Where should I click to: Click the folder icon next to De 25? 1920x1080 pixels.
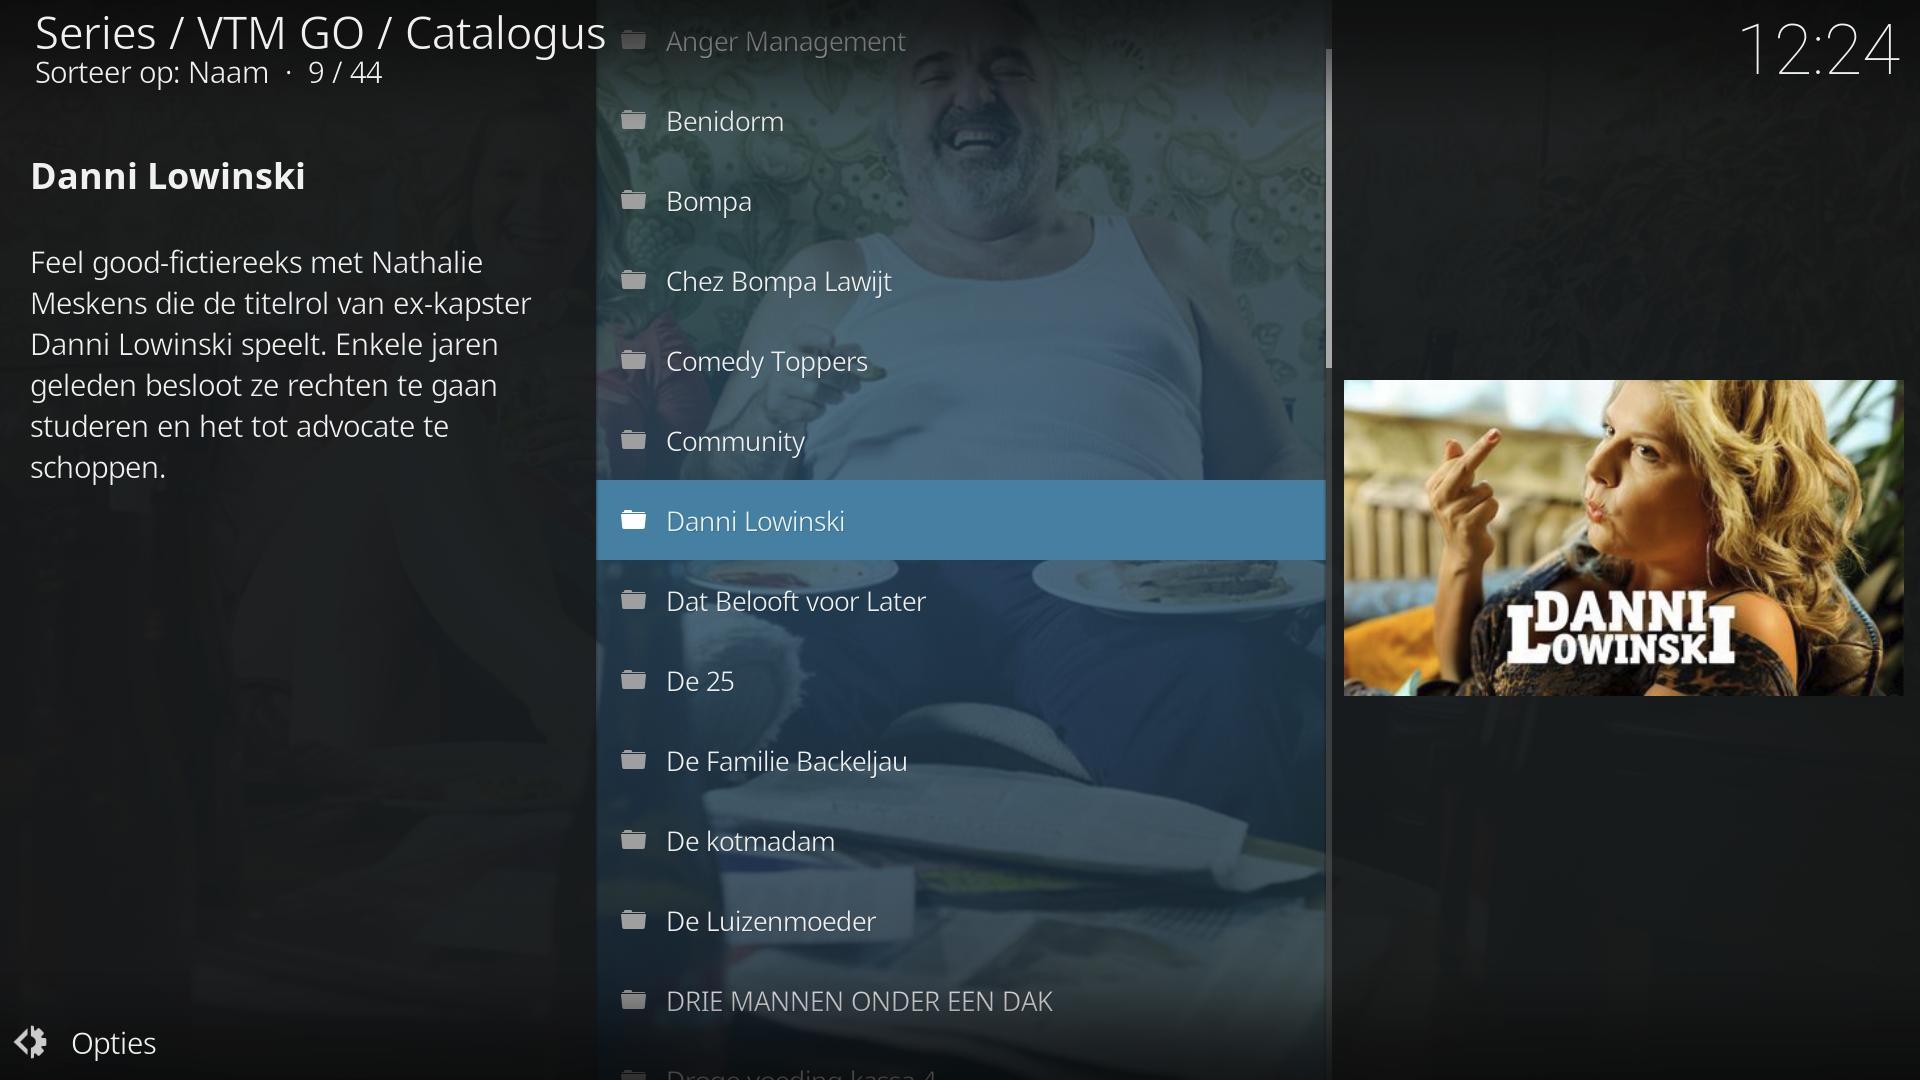tap(633, 681)
